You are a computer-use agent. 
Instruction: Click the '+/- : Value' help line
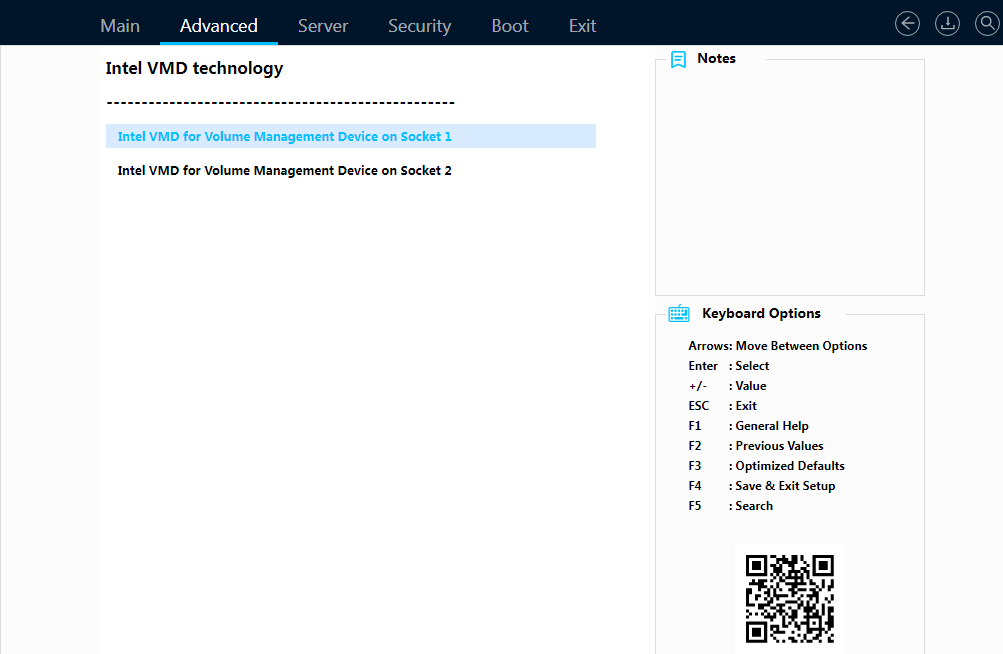tap(727, 386)
